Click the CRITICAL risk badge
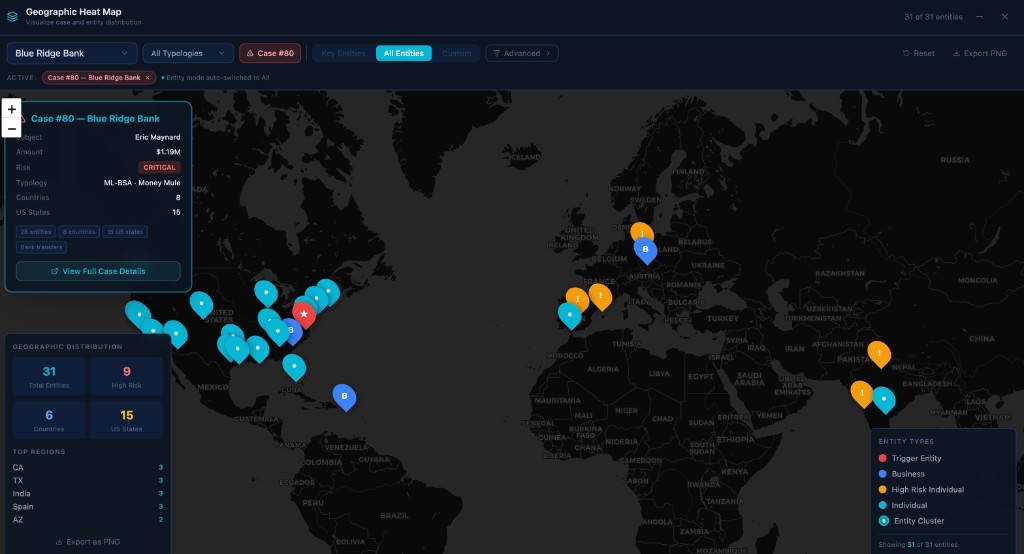Viewport: 1024px width, 554px height. pyautogui.click(x=159, y=167)
